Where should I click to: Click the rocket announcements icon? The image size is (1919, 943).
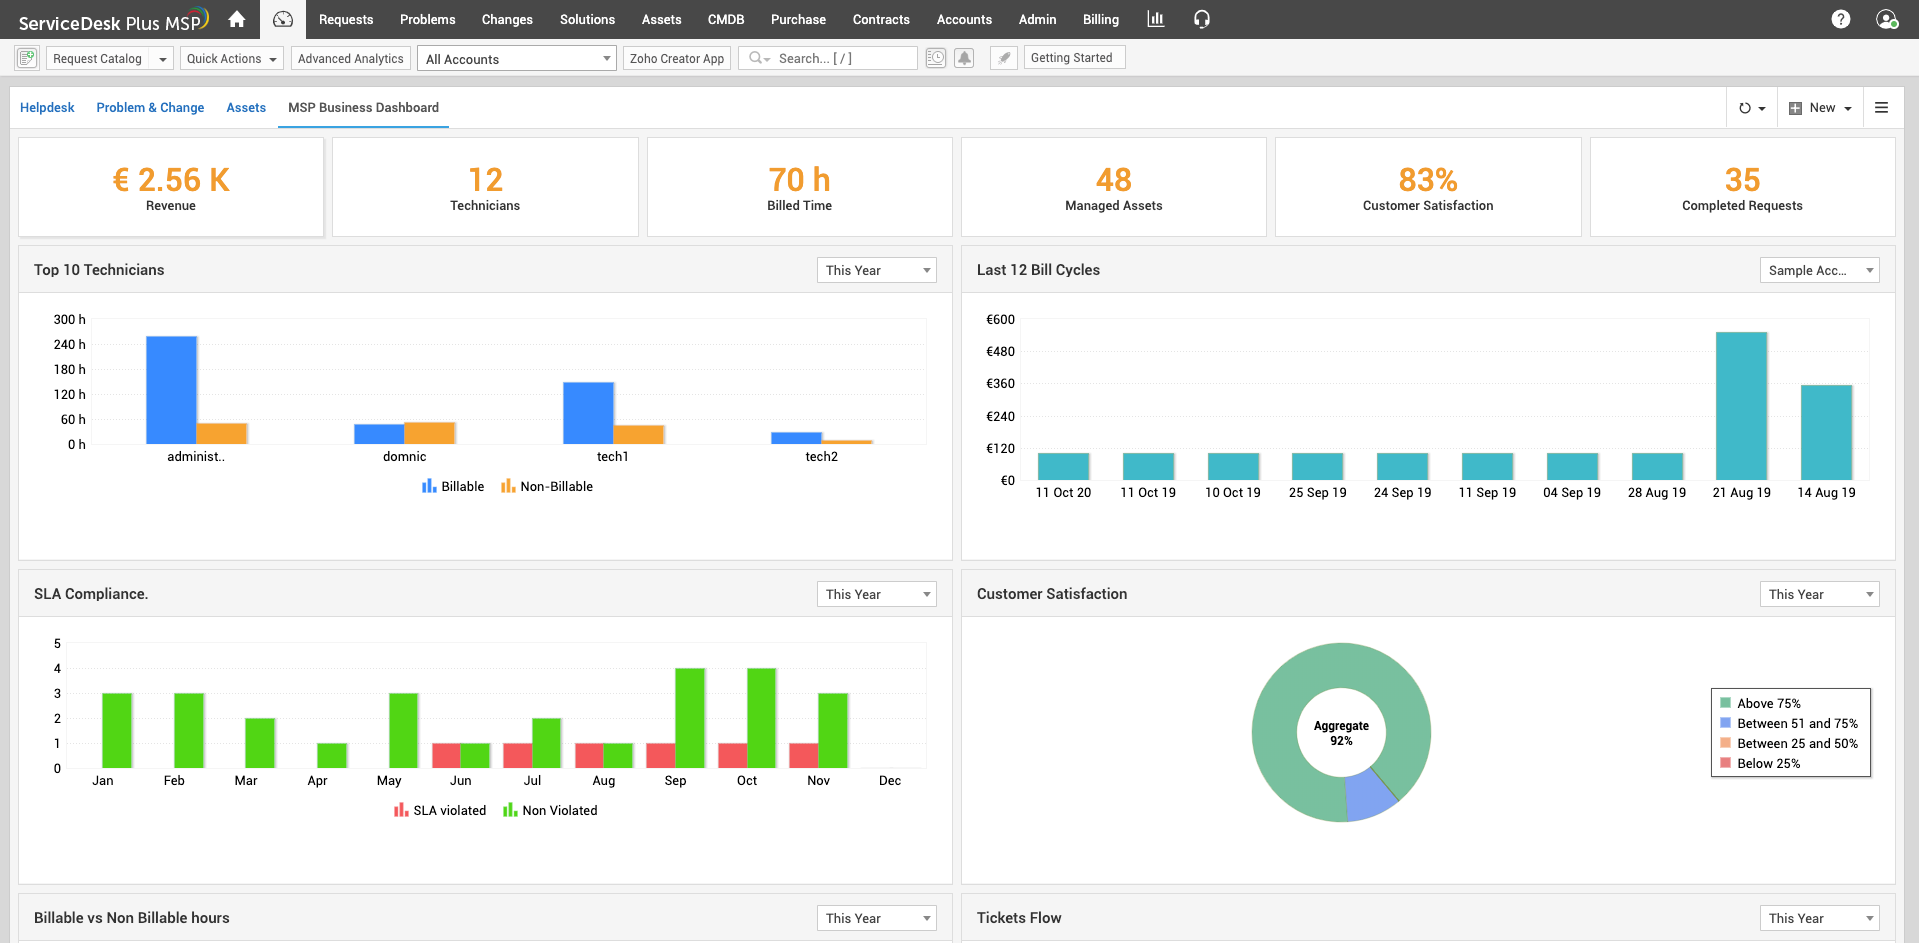coord(1003,58)
